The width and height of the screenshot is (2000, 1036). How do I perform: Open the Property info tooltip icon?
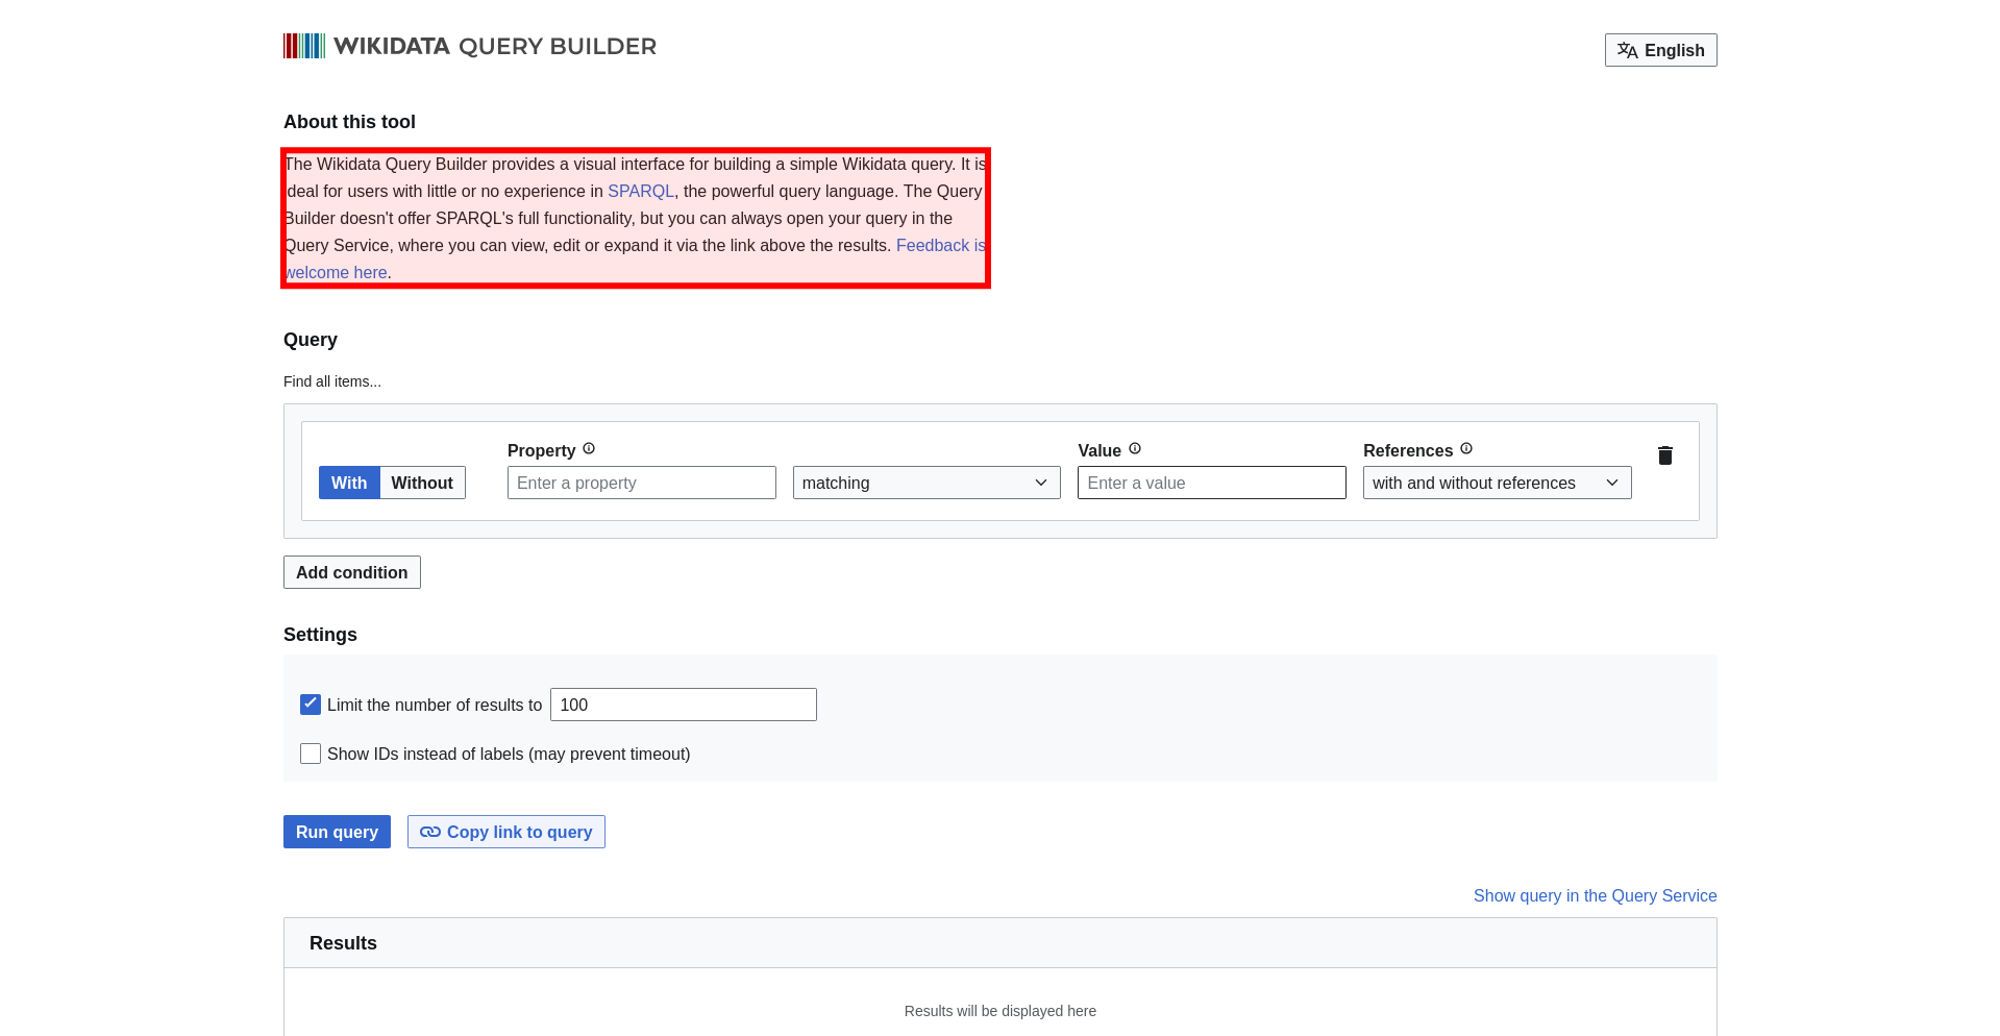[x=589, y=449]
